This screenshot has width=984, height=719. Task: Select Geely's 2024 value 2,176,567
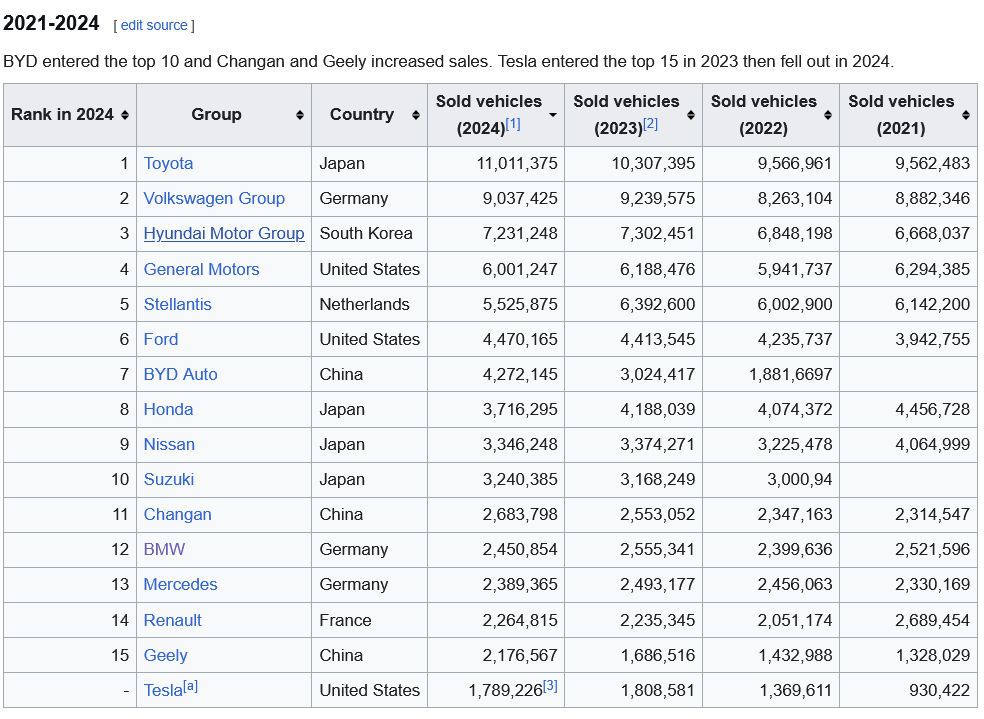tap(520, 656)
